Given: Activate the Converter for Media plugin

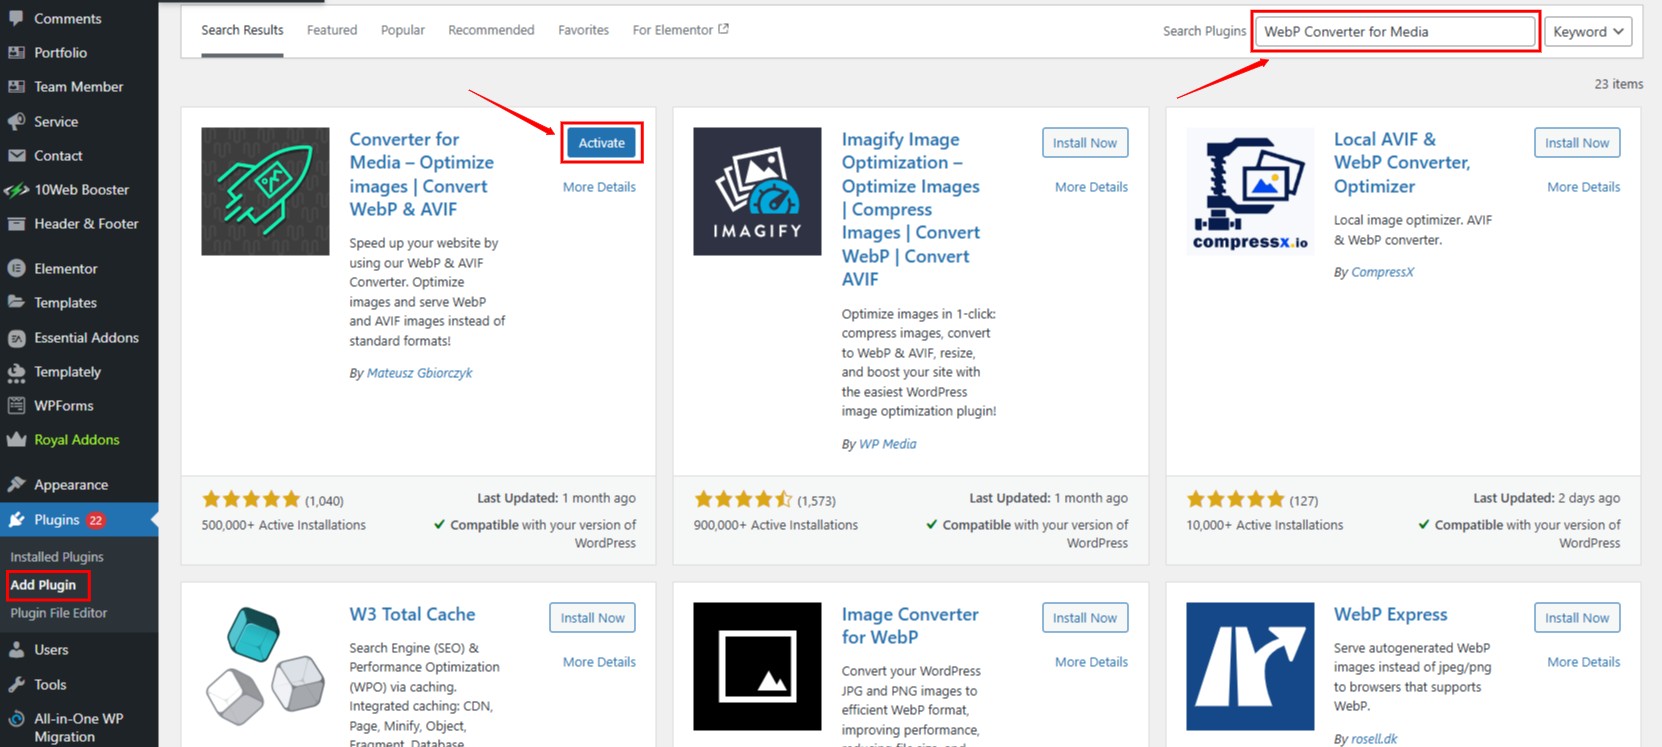Looking at the screenshot, I should point(602,143).
